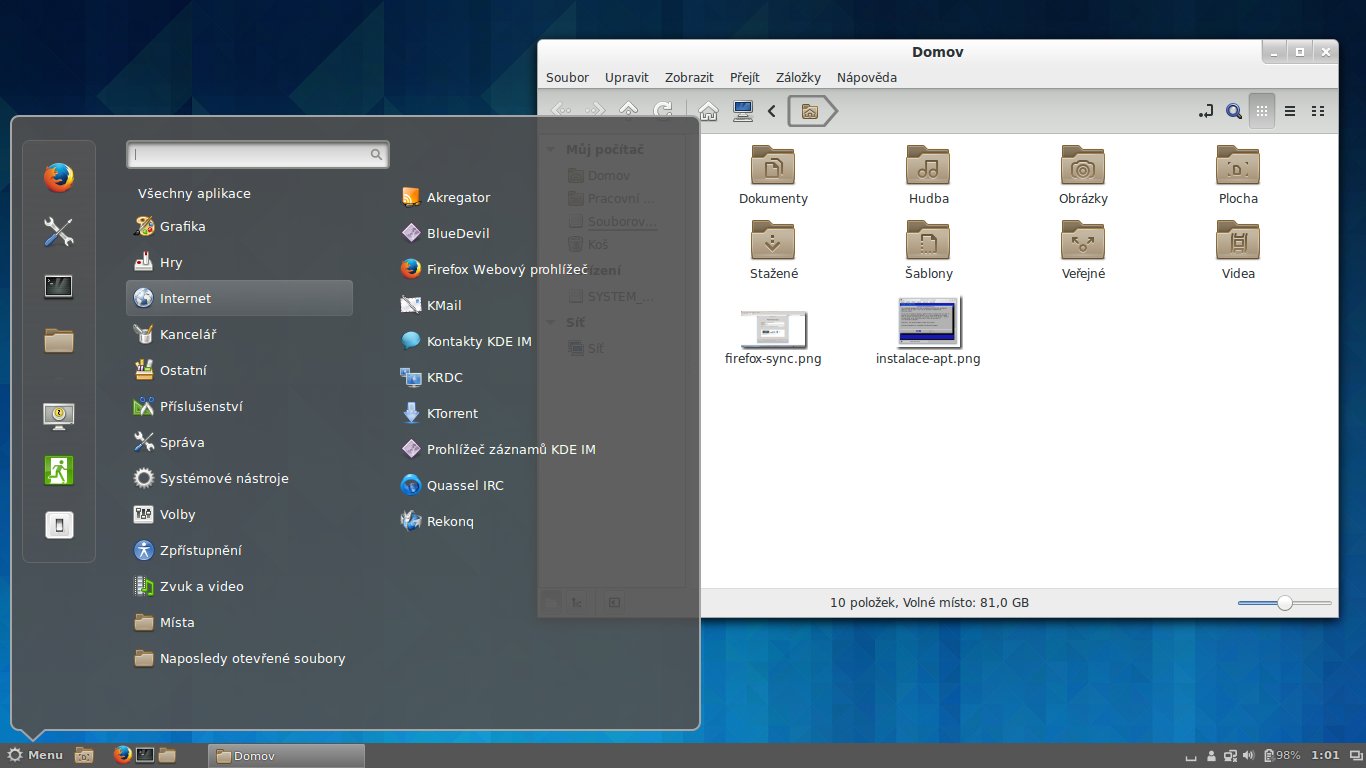Click the search magnifier in file manager
1366x768 pixels.
tap(1234, 111)
